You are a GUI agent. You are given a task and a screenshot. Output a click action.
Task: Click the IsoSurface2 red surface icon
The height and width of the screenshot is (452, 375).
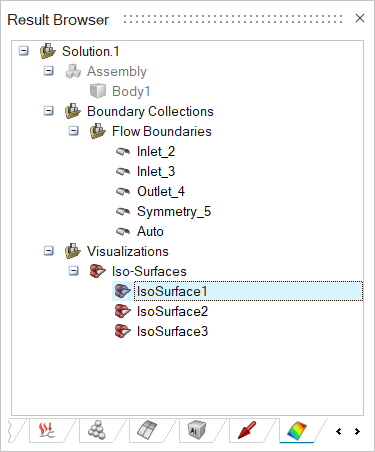click(123, 312)
